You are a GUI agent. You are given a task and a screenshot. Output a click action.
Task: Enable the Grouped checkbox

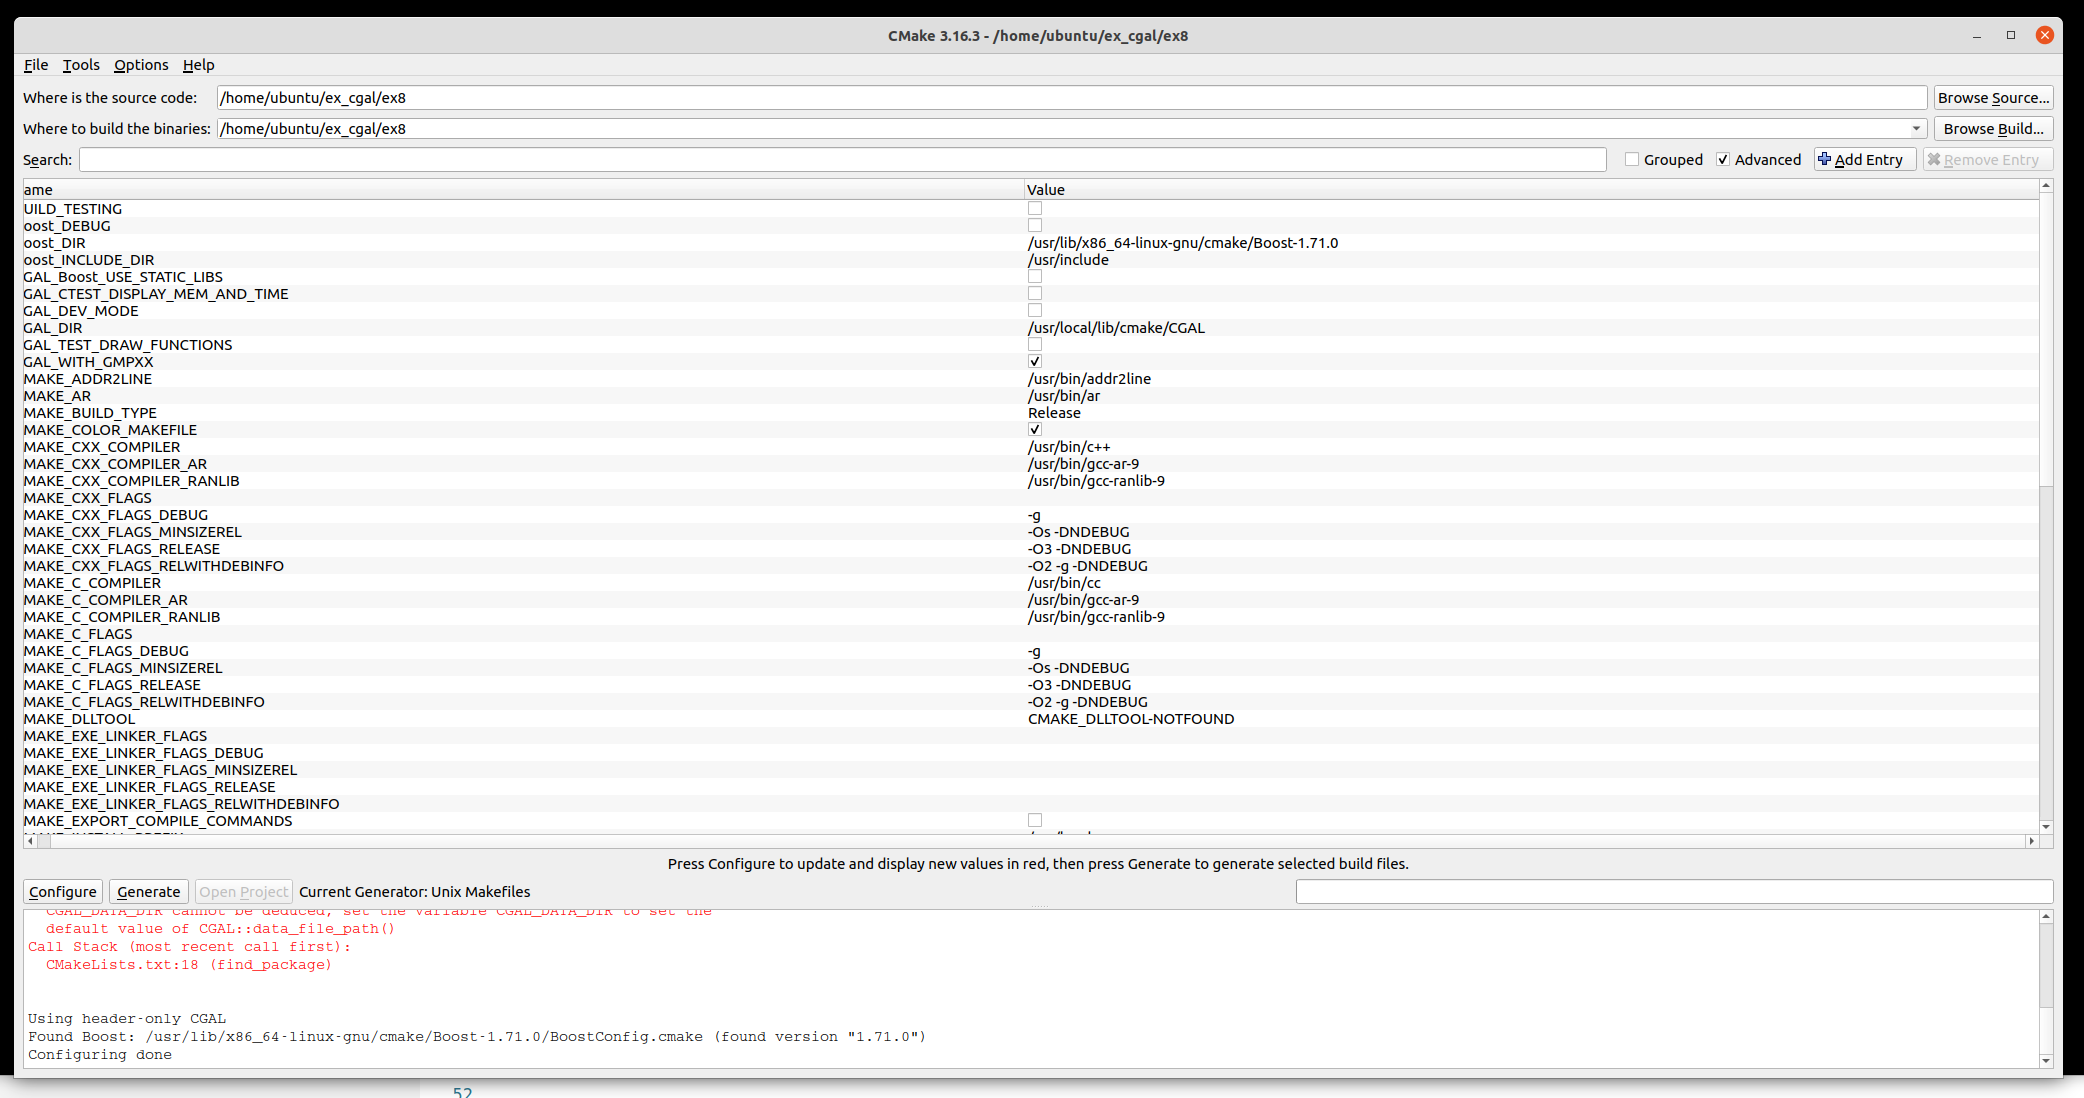pos(1632,159)
